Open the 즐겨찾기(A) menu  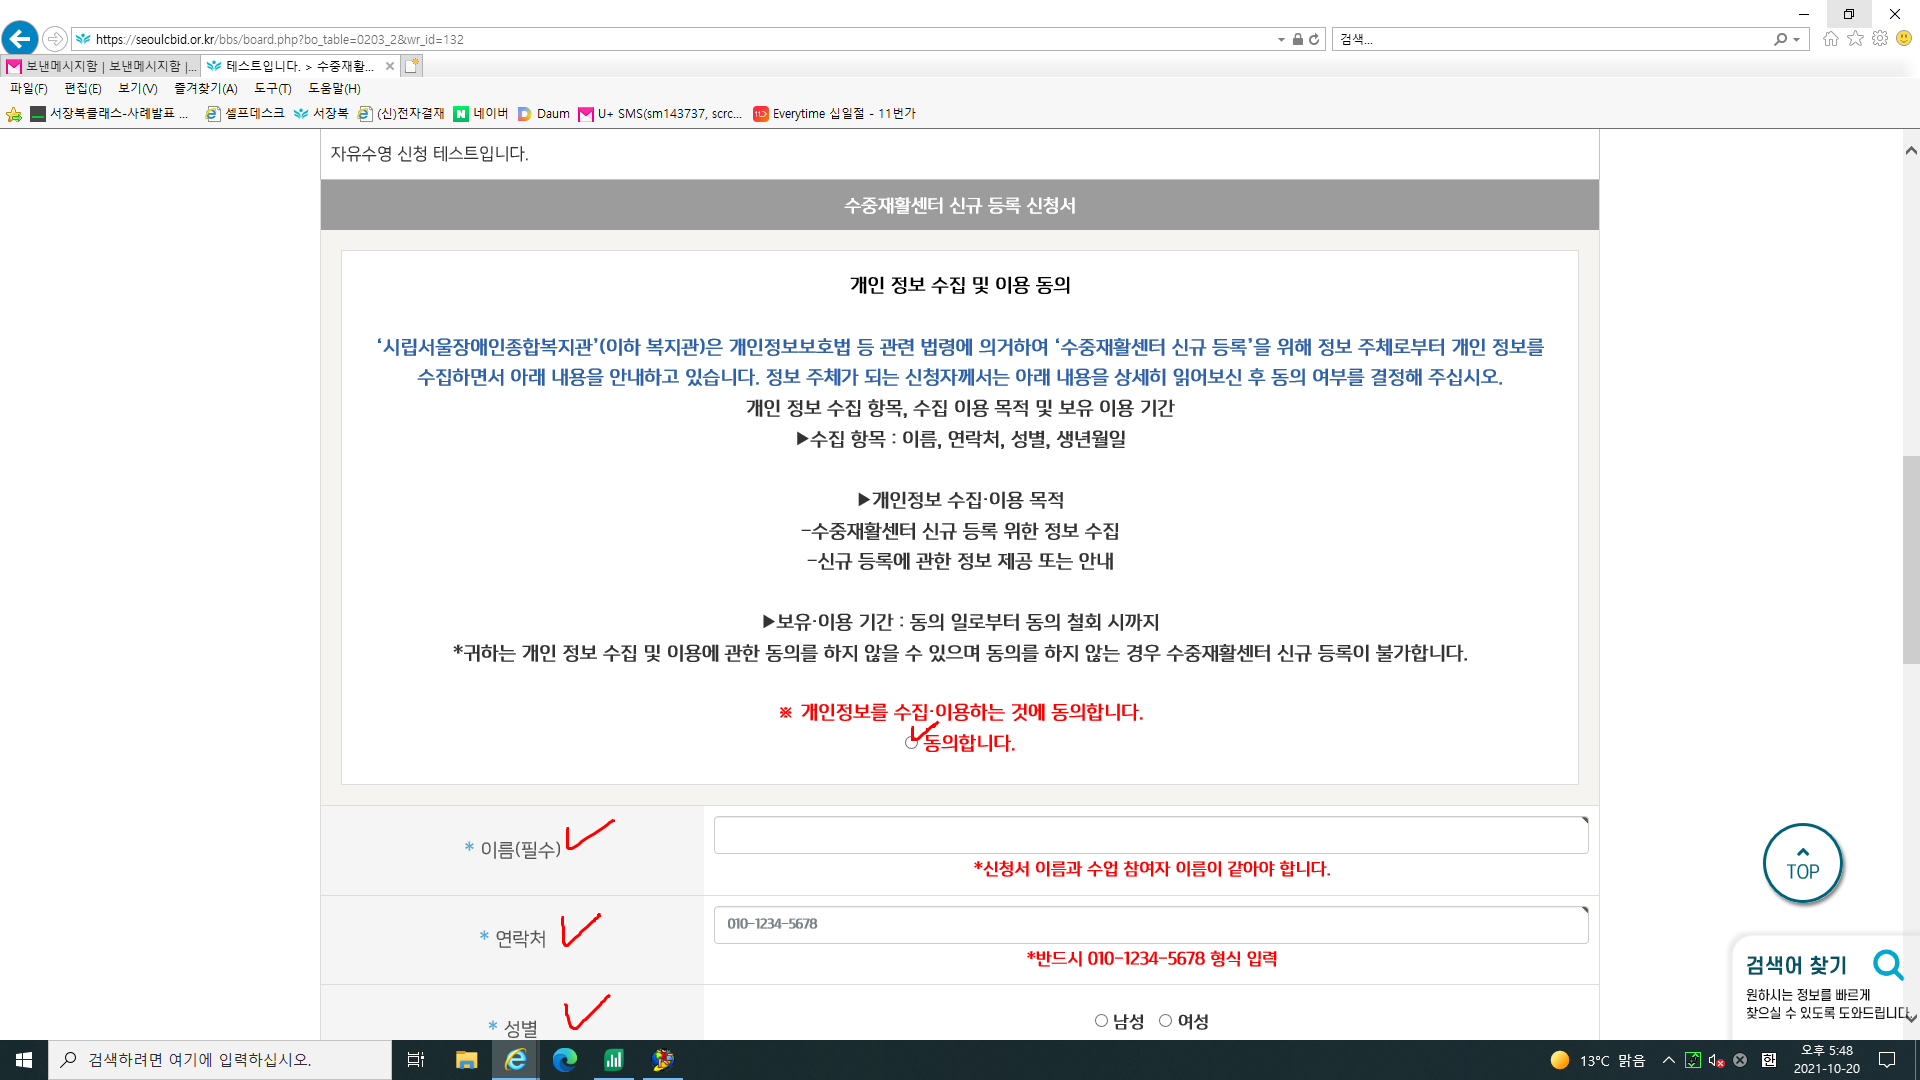[206, 89]
